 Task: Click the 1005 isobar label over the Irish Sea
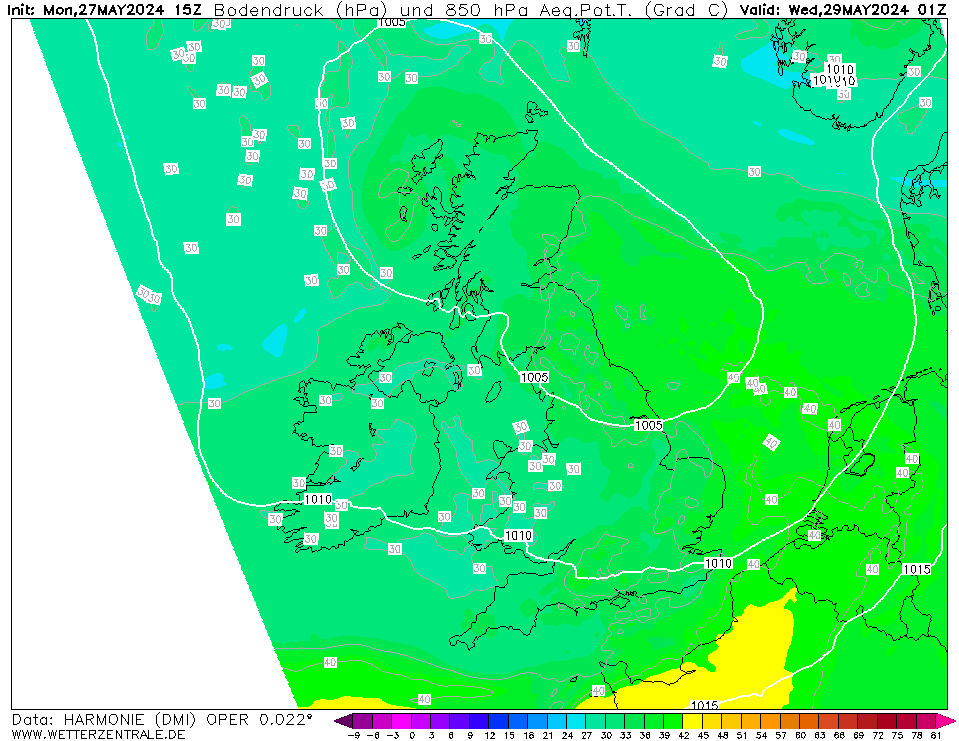(x=535, y=377)
